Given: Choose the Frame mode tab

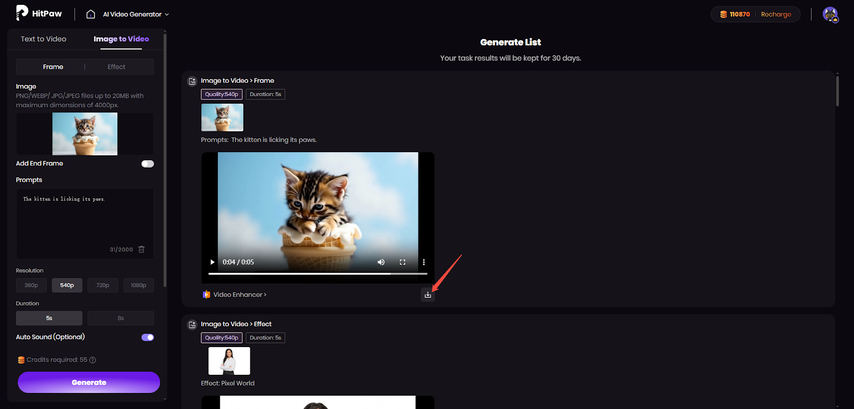Looking at the screenshot, I should tap(53, 67).
